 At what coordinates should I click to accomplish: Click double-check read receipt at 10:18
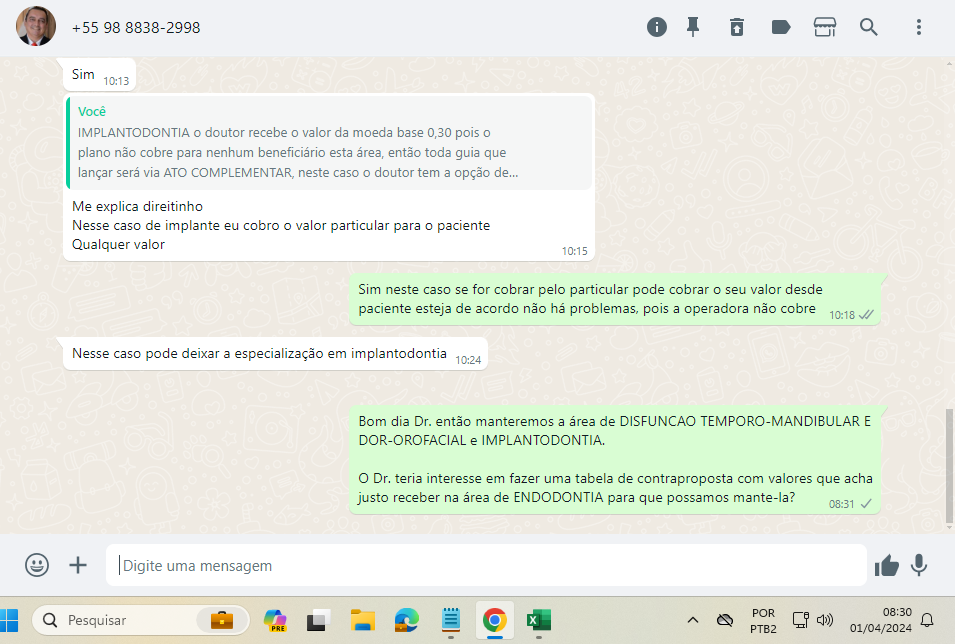[865, 315]
